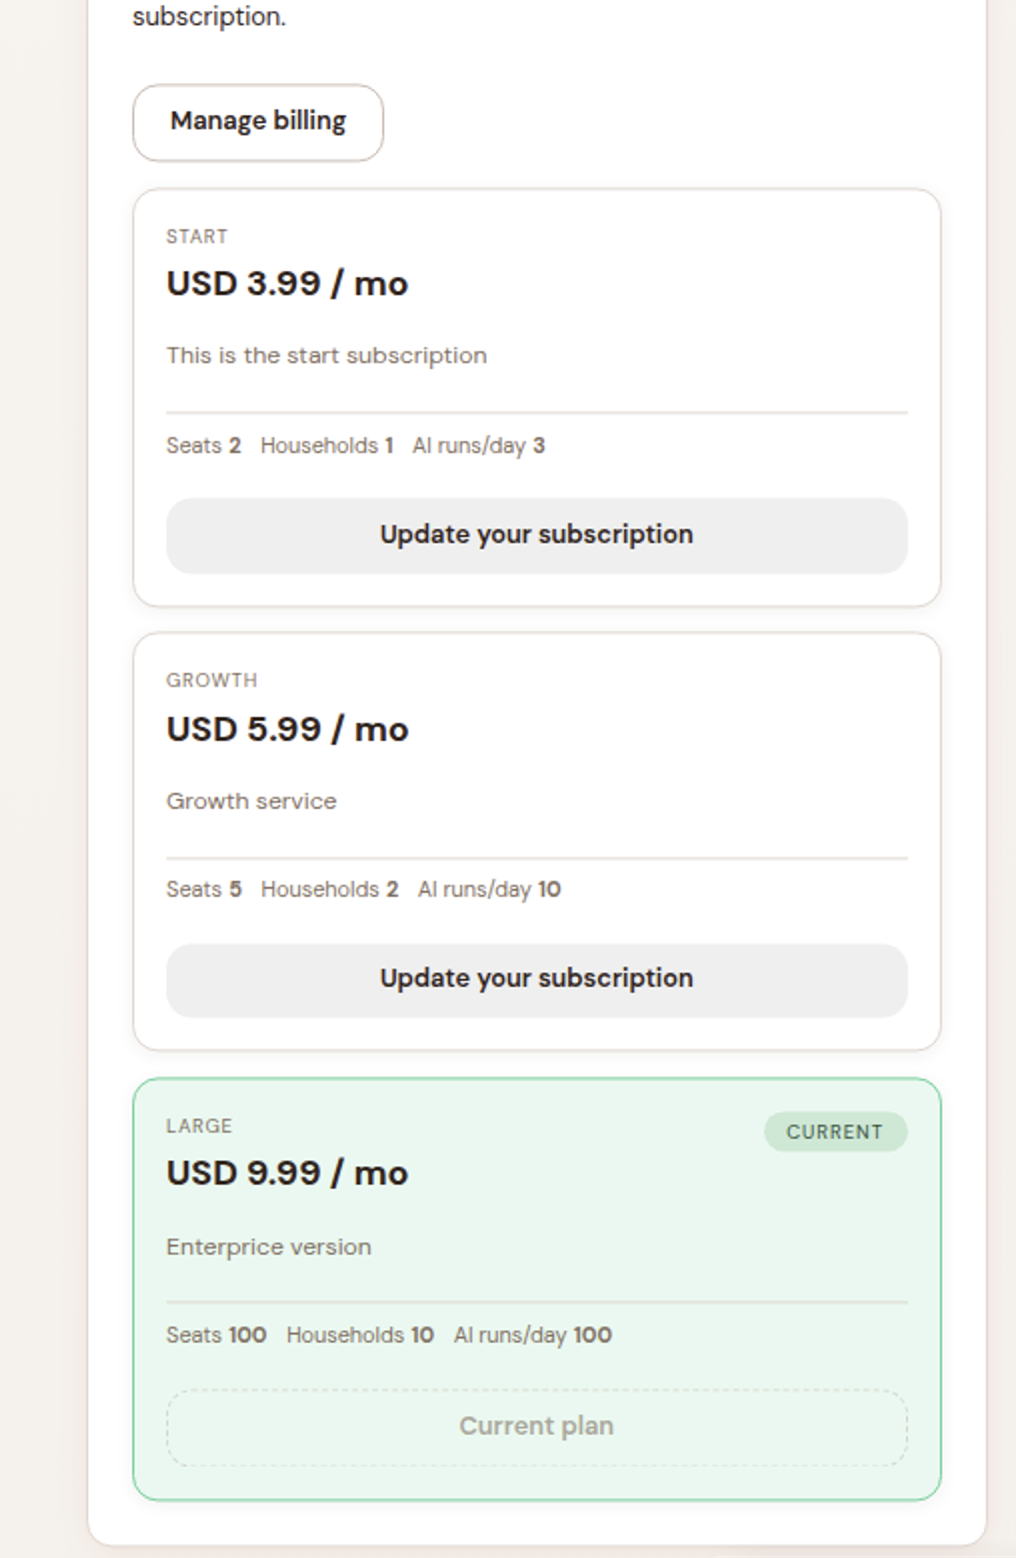Select the START plan title label

197,237
